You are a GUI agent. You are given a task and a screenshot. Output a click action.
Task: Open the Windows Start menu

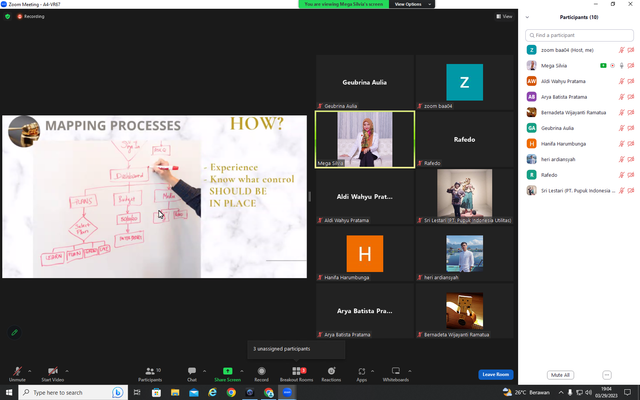tap(9, 392)
